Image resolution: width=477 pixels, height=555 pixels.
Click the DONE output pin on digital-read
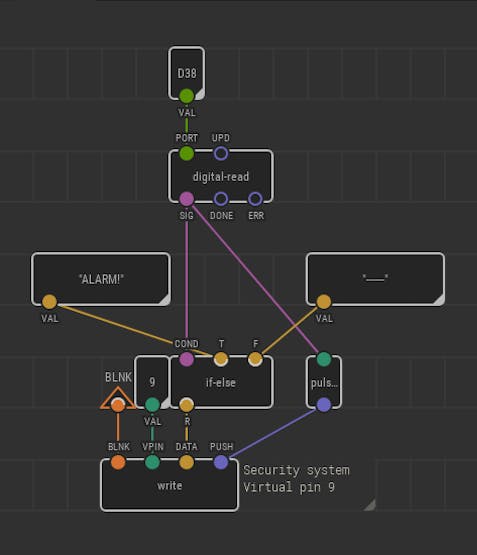click(221, 199)
